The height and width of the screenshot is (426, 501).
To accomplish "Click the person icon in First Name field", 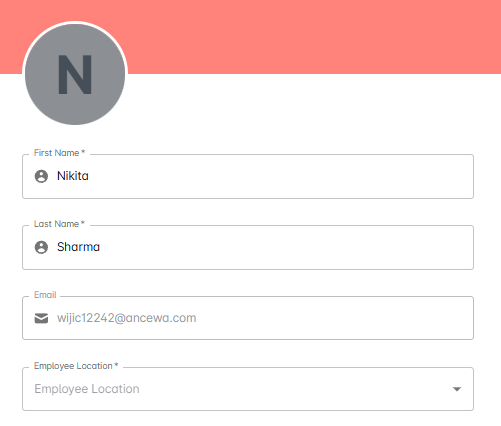I will [41, 176].
